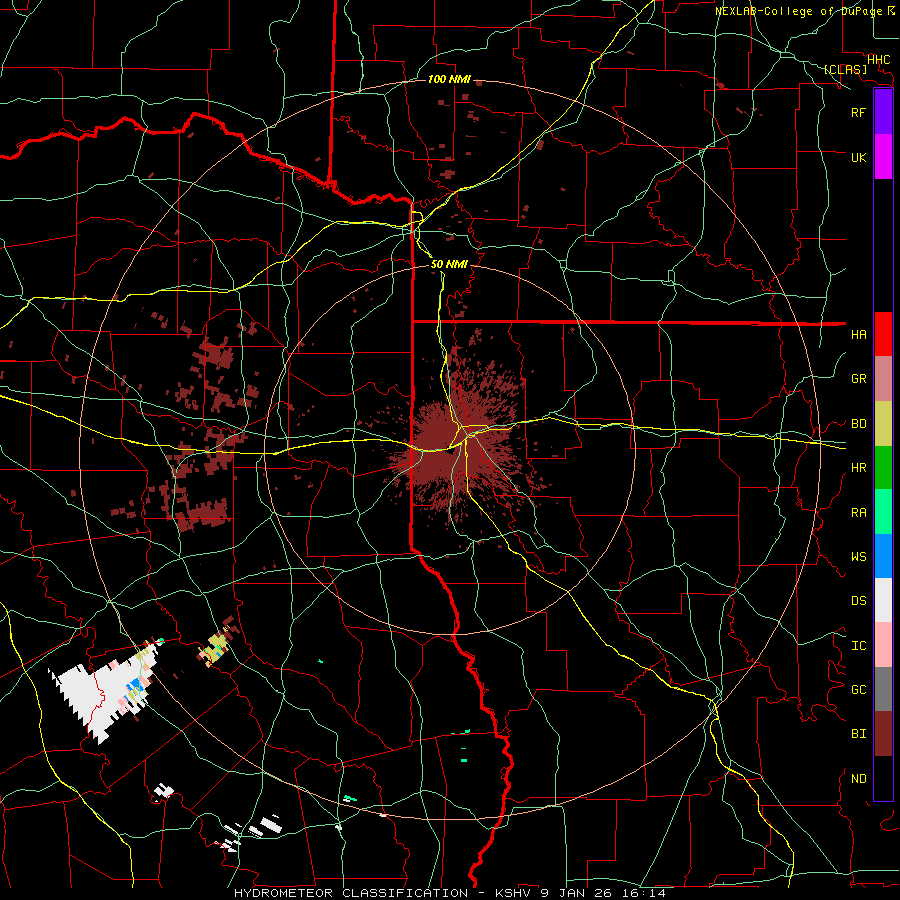
Task: Select the BI brown legend swatch
Action: point(883,734)
